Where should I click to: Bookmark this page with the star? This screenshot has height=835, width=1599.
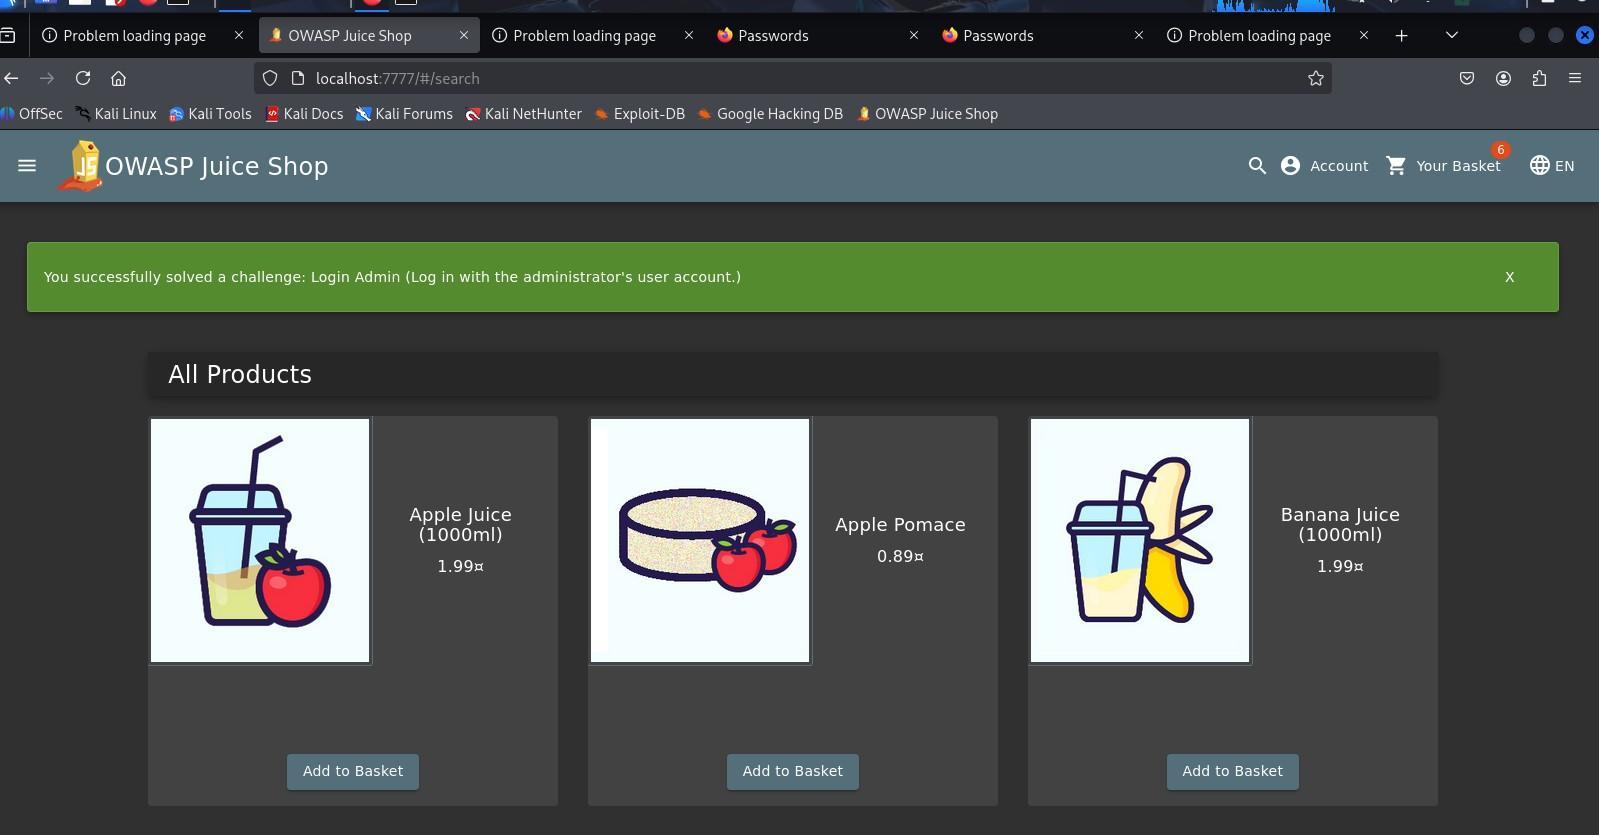click(1316, 78)
